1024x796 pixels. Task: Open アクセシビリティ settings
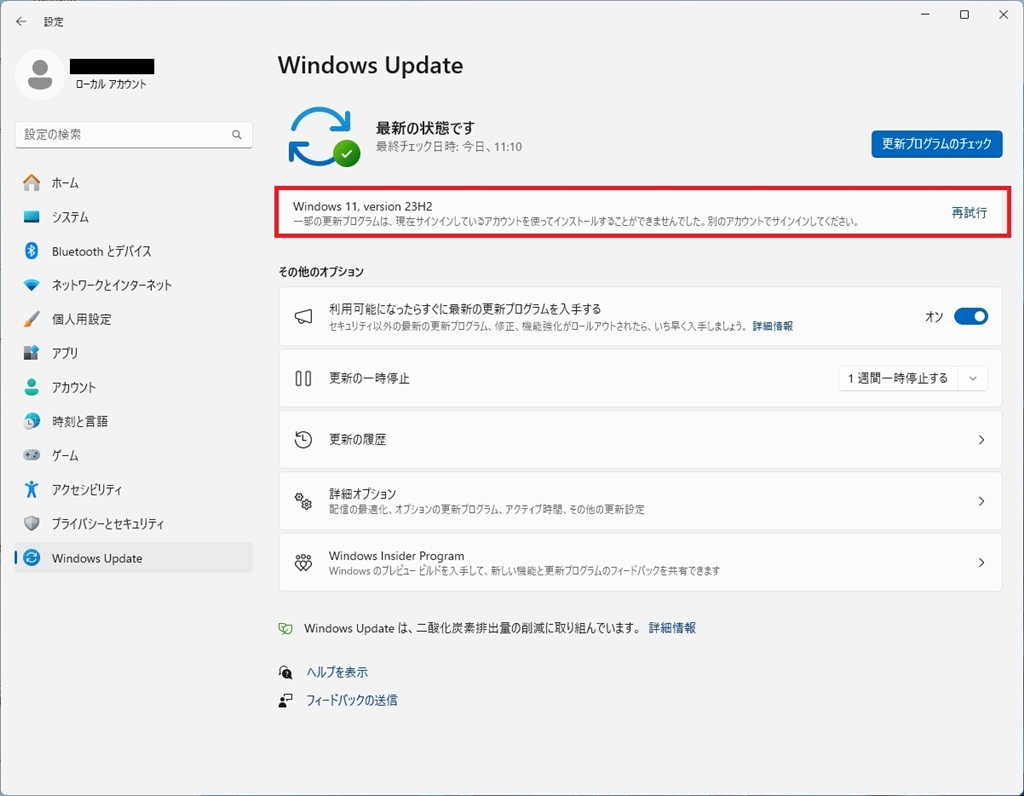[133, 489]
